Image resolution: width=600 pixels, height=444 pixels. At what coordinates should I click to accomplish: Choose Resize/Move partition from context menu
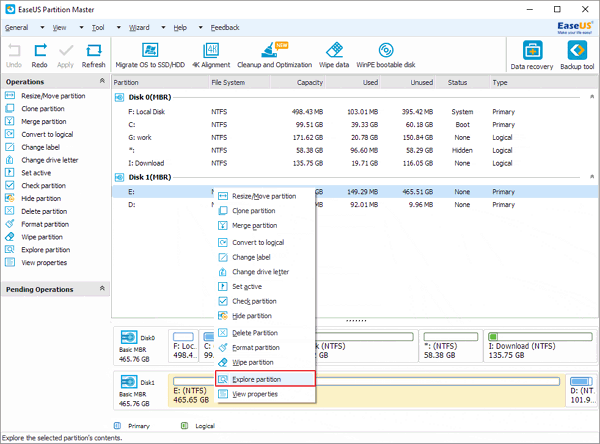point(265,196)
